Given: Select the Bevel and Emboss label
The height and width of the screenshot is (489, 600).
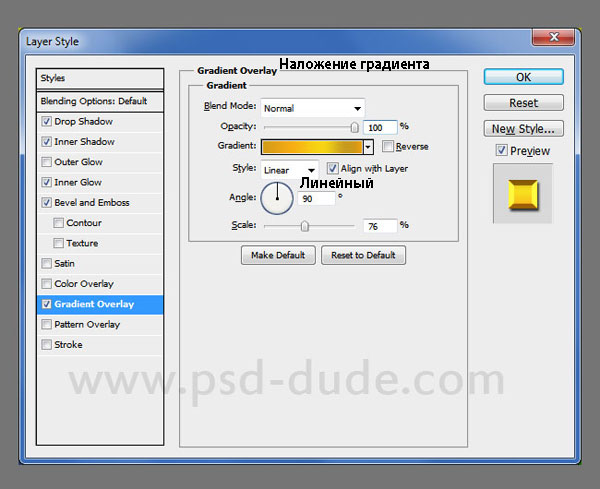Looking at the screenshot, I should pyautogui.click(x=92, y=203).
